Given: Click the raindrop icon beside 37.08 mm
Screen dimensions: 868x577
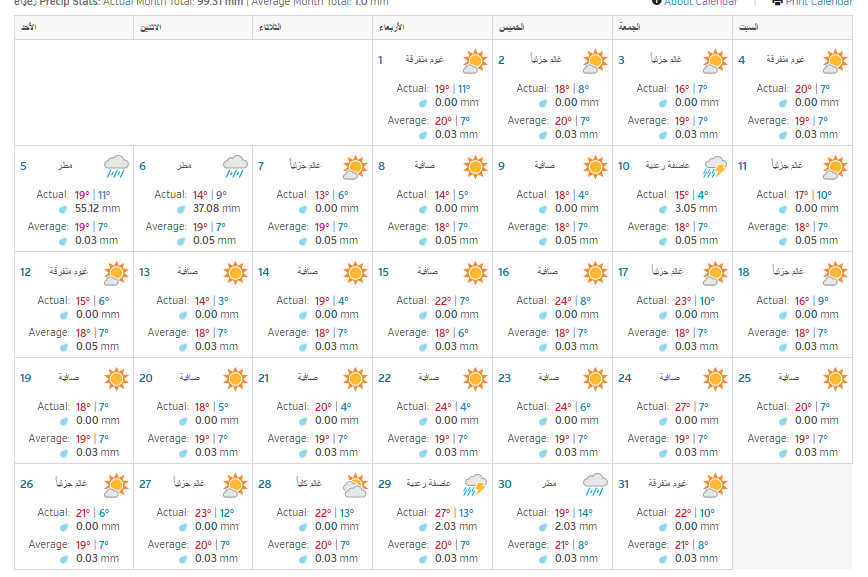Looking at the screenshot, I should [x=181, y=209].
